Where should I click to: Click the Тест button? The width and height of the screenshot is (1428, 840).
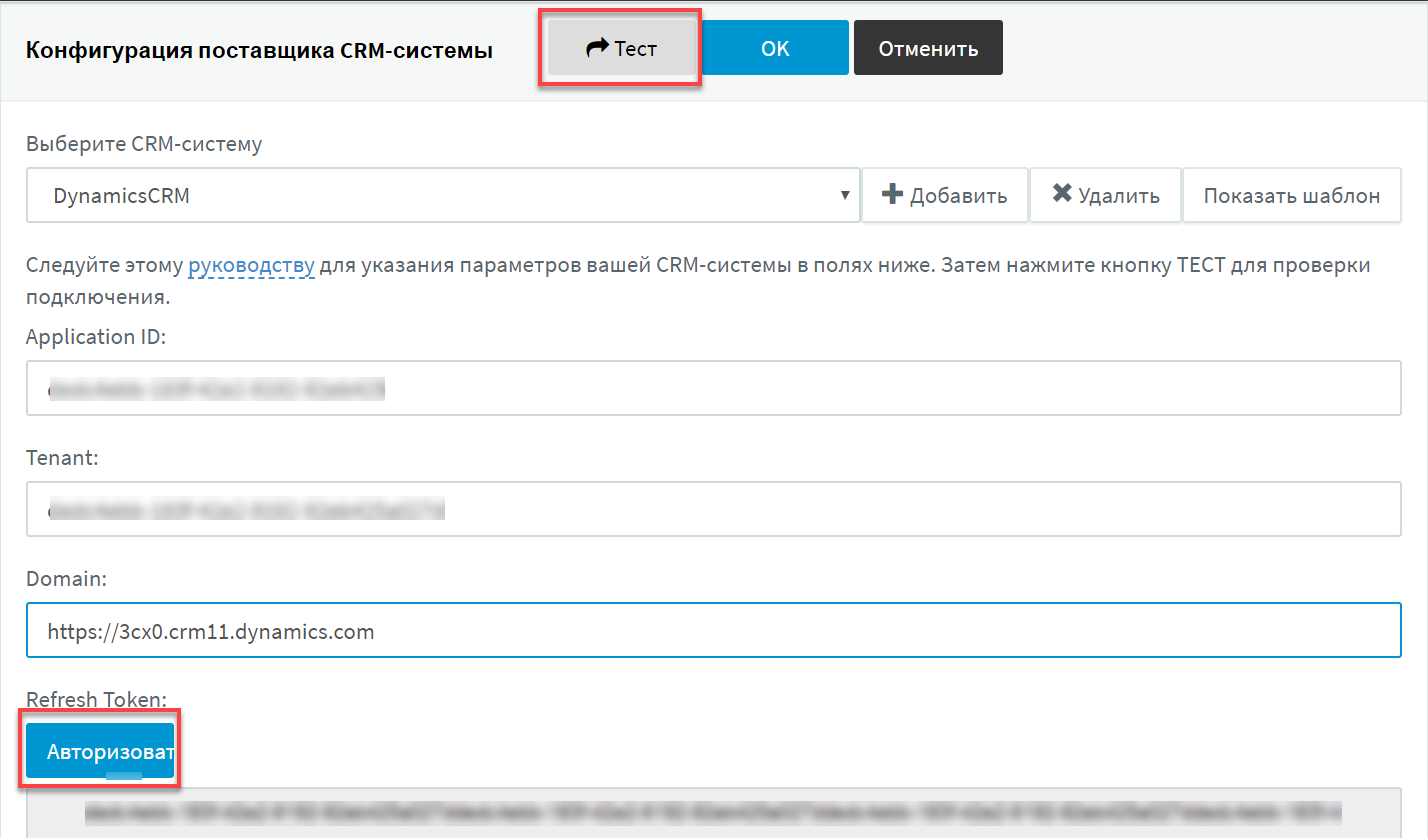click(x=621, y=48)
